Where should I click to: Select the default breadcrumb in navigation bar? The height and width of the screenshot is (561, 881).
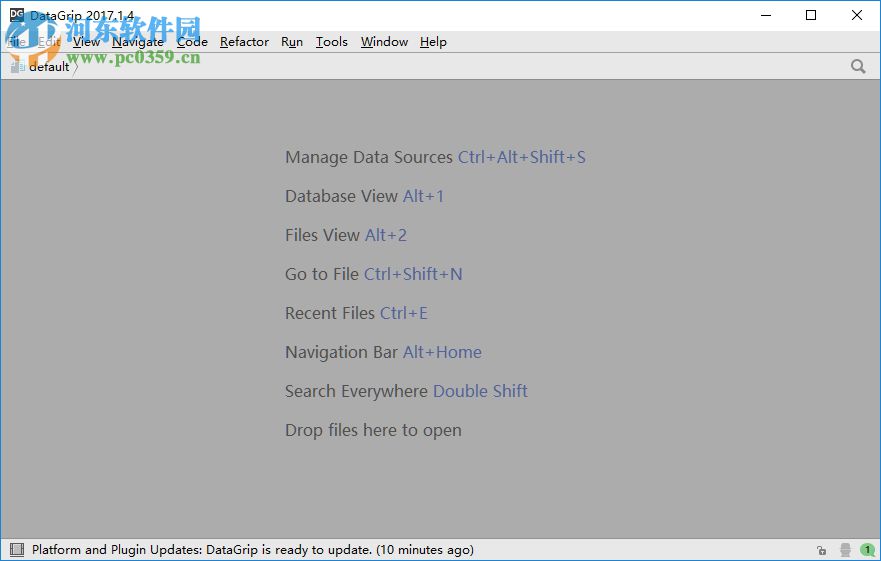tap(49, 66)
